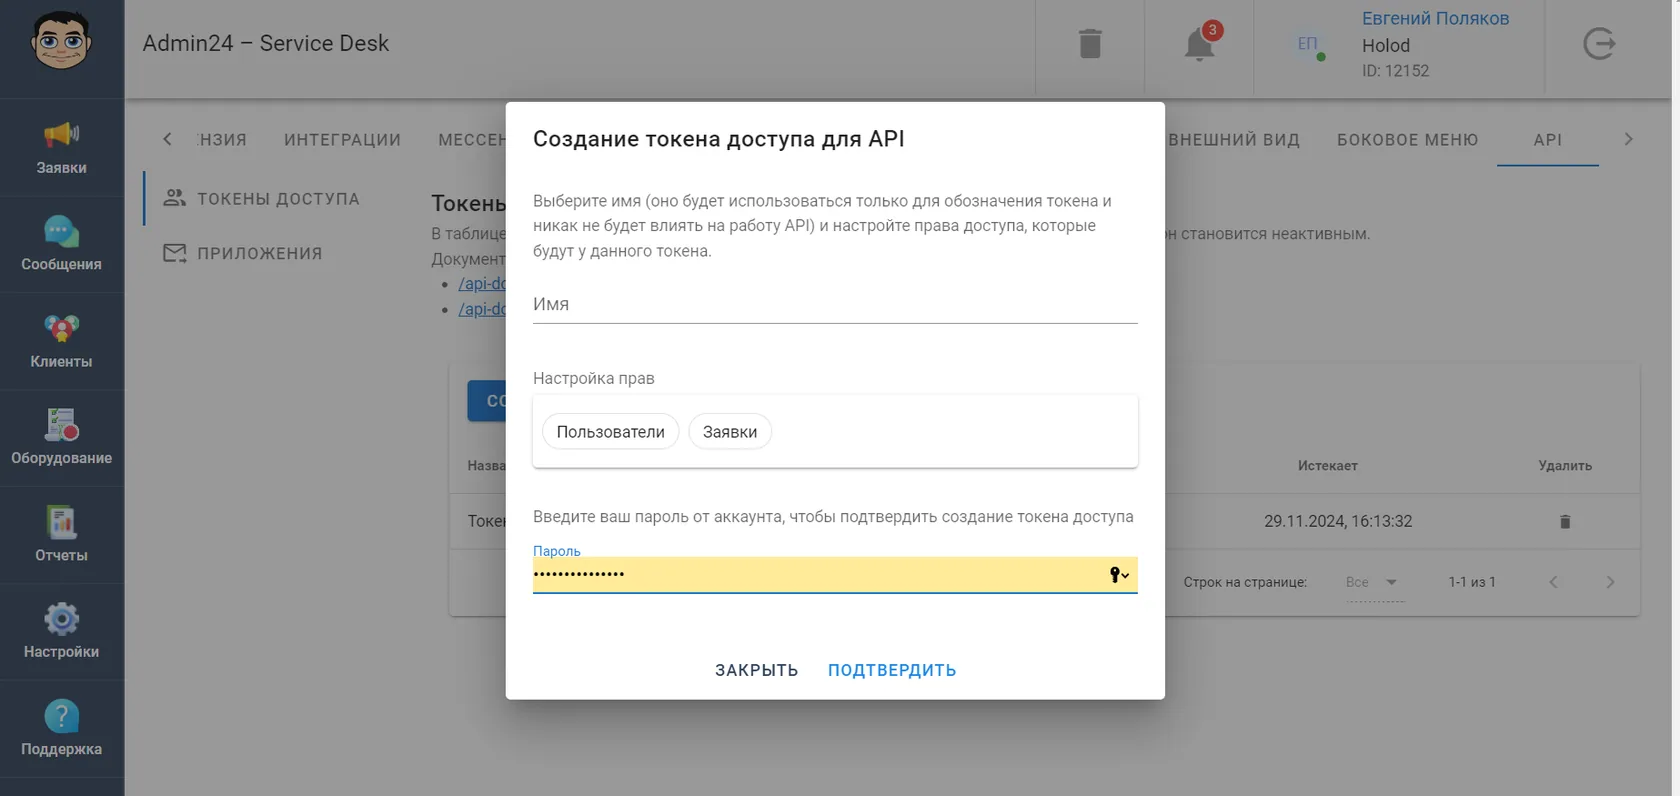Open the Евгений Поляков profile link

1435,18
